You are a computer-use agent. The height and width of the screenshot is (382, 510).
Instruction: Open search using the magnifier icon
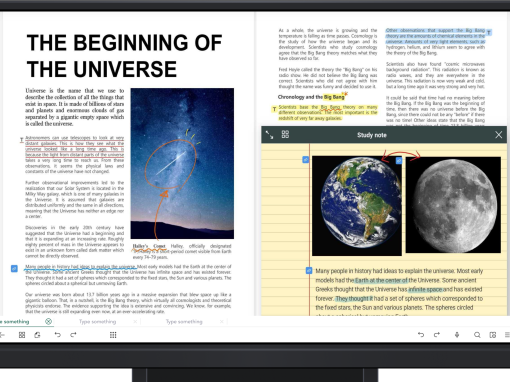[x=477, y=335]
